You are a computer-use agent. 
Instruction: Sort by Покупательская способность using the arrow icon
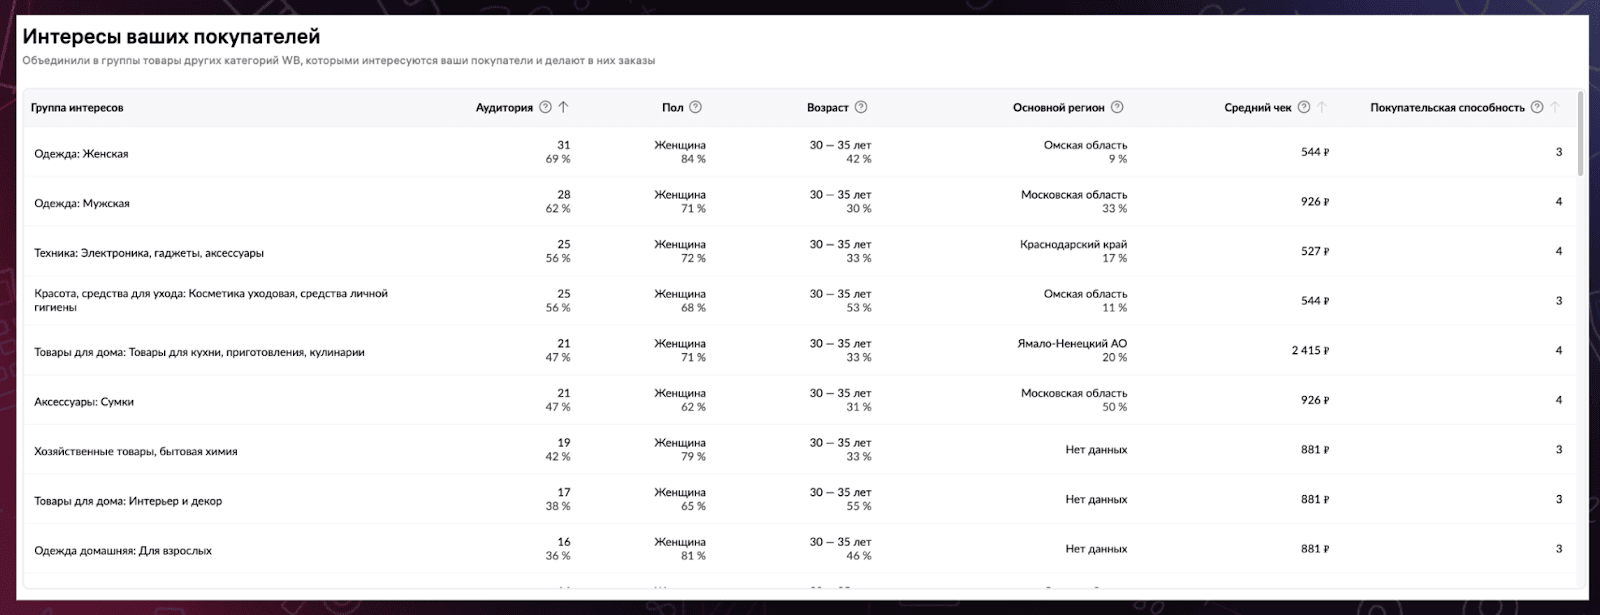(1555, 107)
